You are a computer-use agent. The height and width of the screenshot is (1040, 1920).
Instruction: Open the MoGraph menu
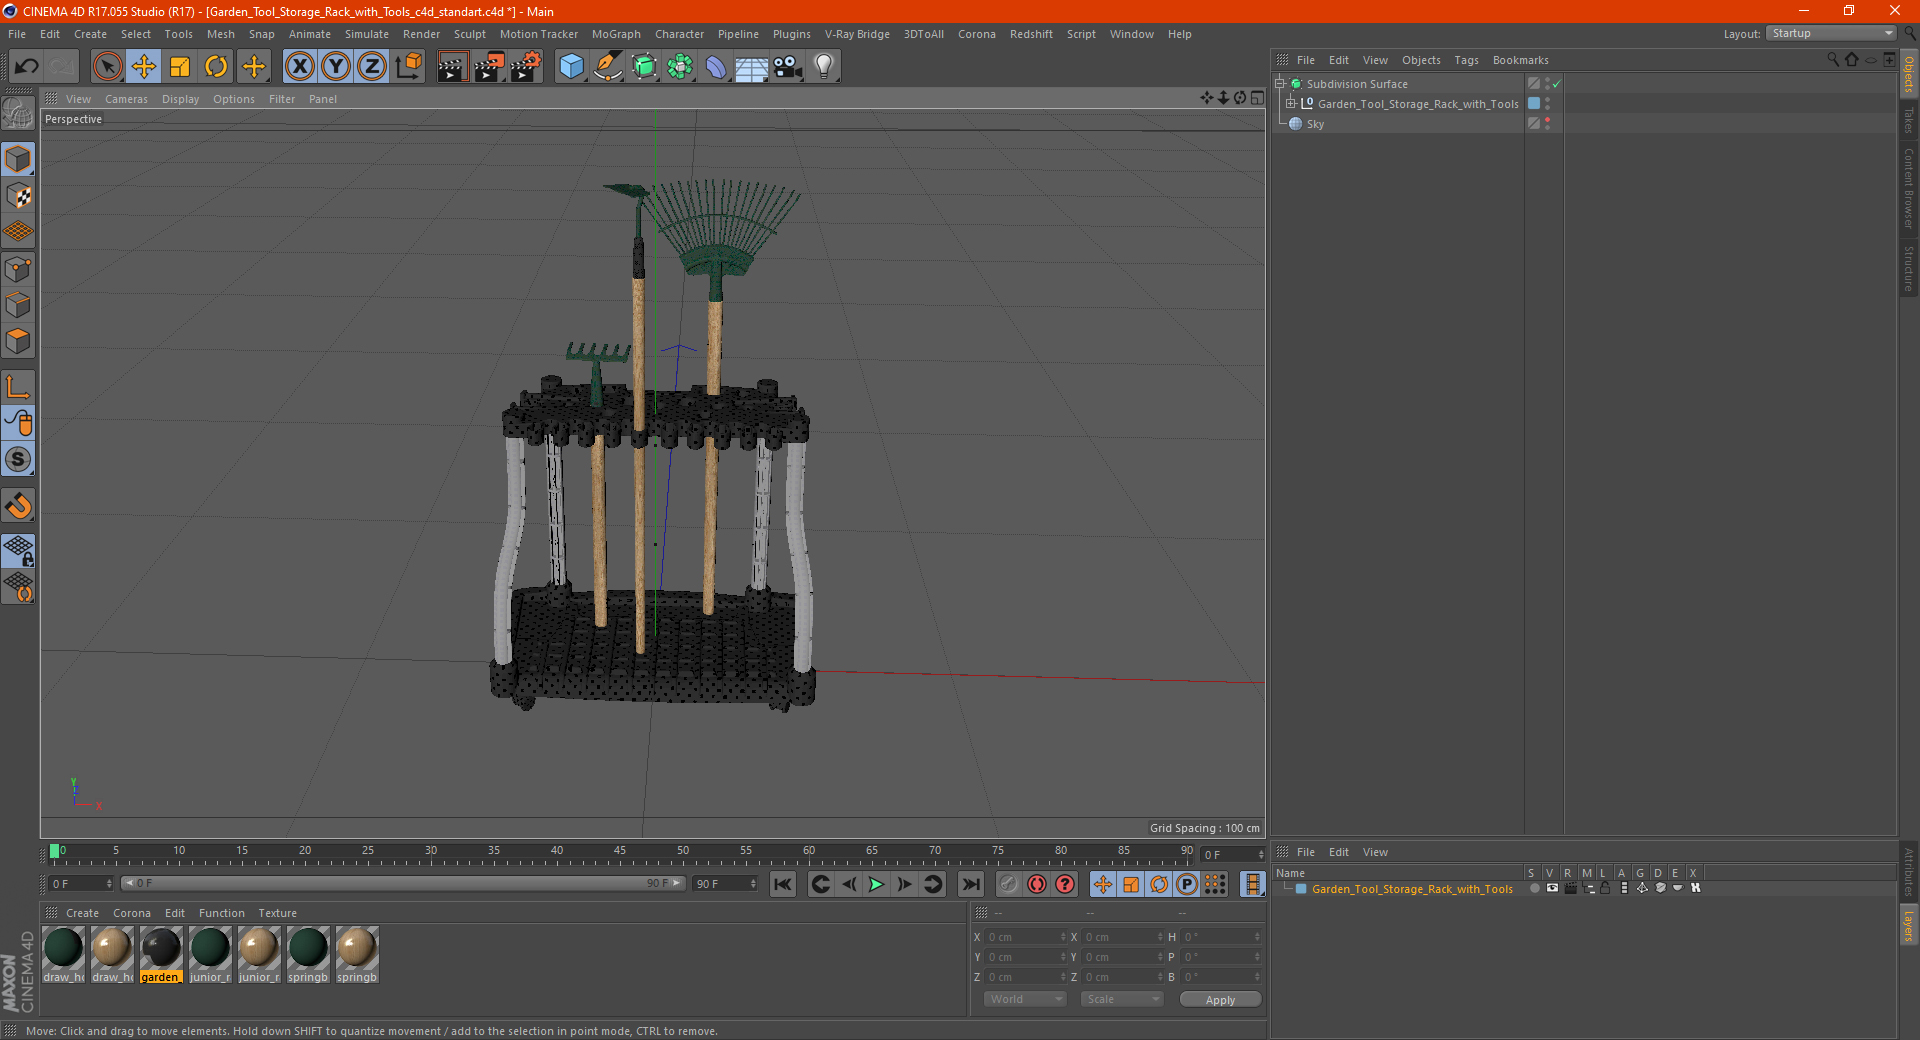615,34
